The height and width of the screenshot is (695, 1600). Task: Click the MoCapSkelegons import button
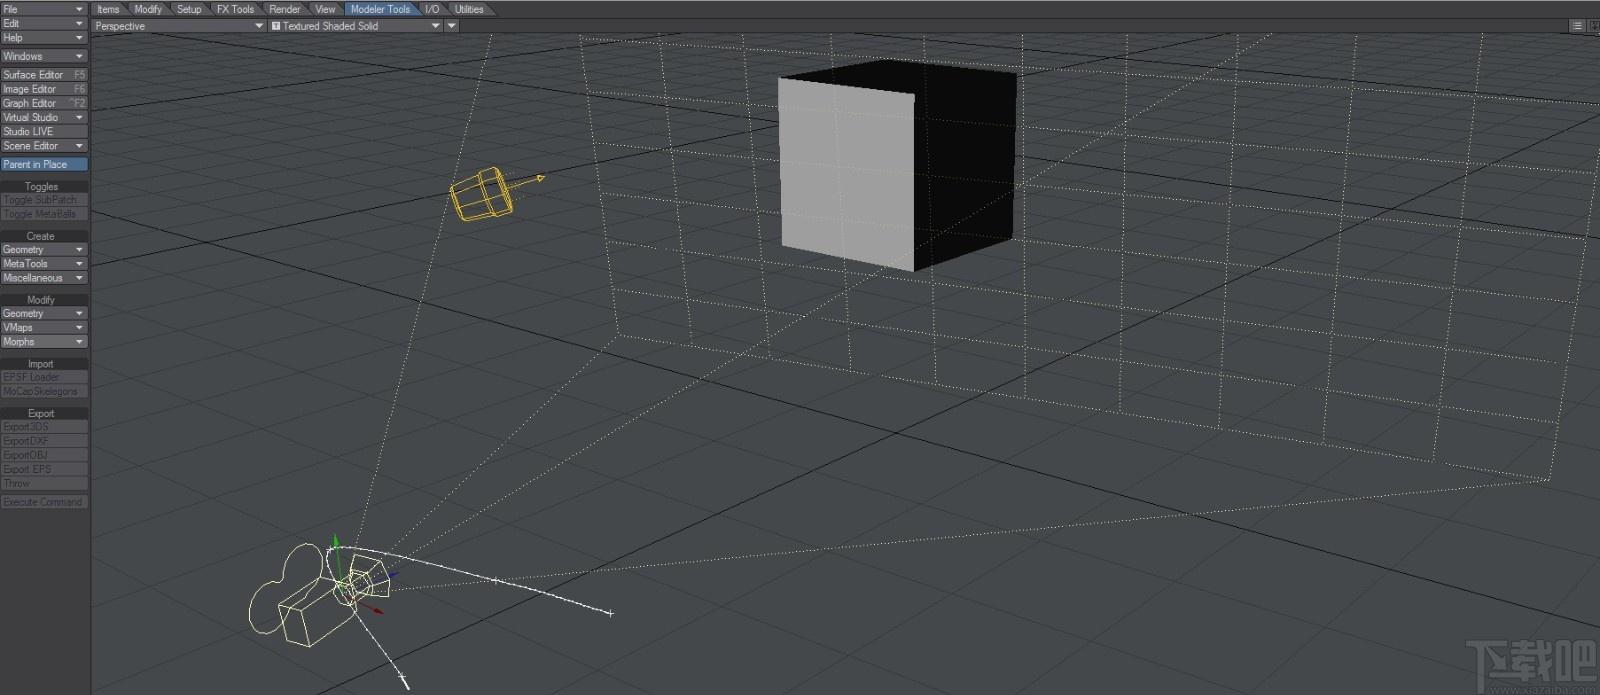pyautogui.click(x=44, y=392)
